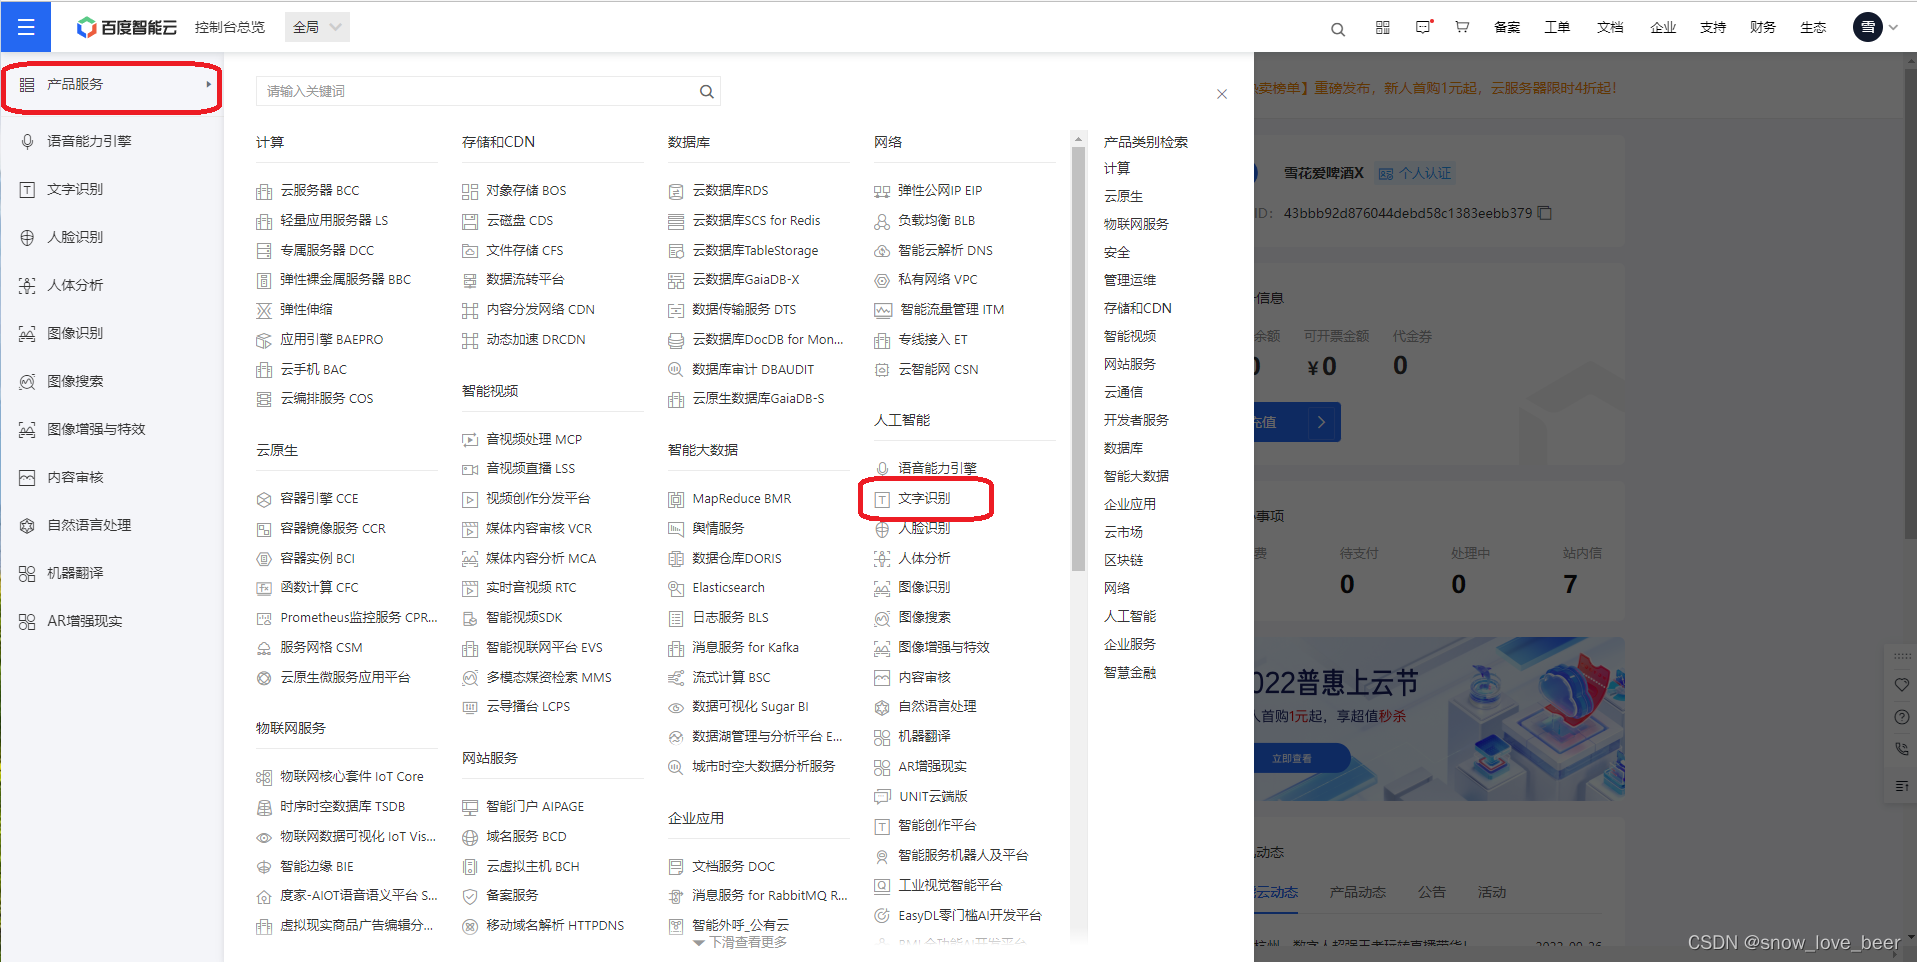Open the 文档 top menu
Viewport: 1917px width, 962px height.
[1610, 27]
